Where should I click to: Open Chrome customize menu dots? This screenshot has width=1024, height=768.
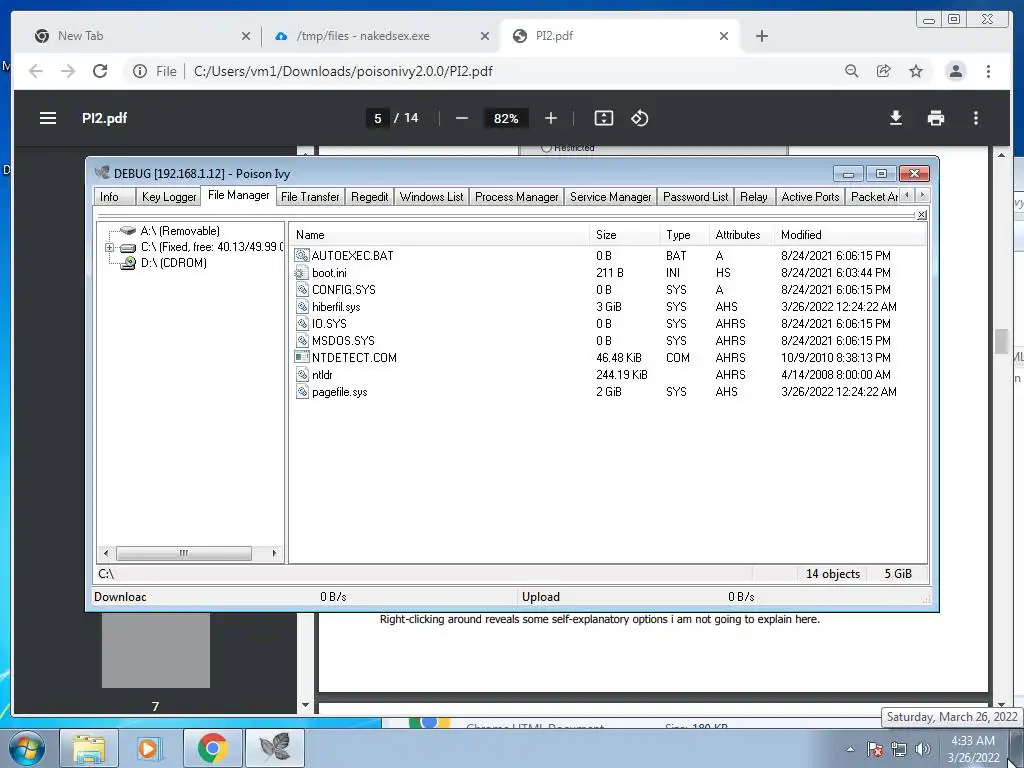tap(988, 71)
